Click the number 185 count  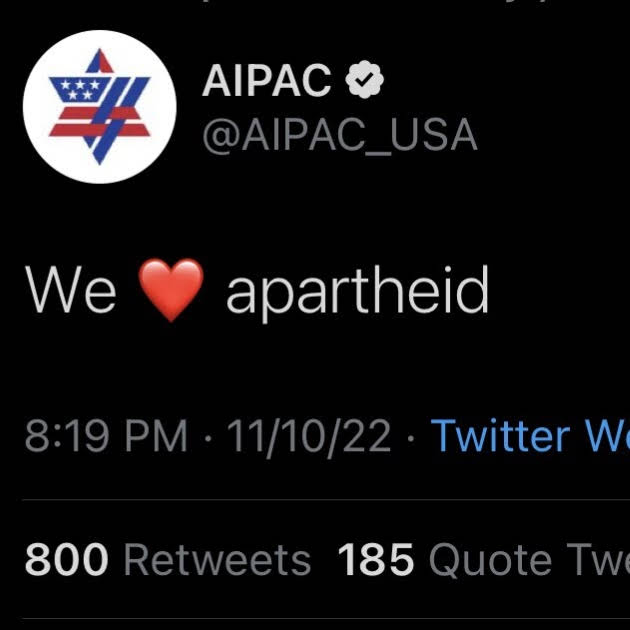pos(376,560)
